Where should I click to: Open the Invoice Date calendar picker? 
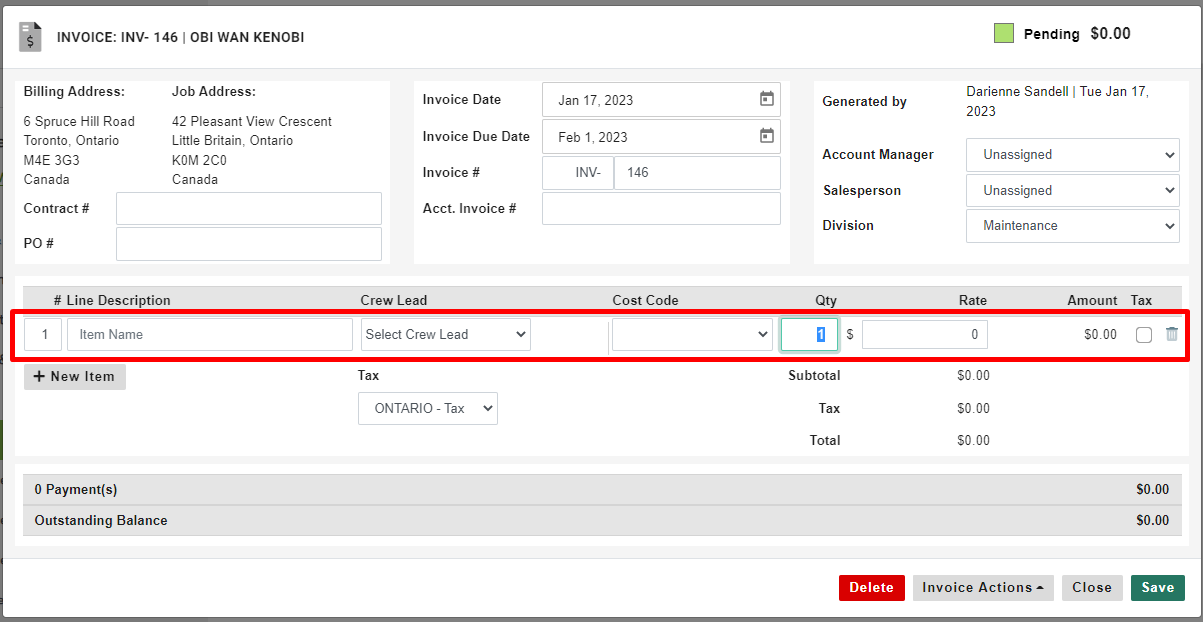766,99
